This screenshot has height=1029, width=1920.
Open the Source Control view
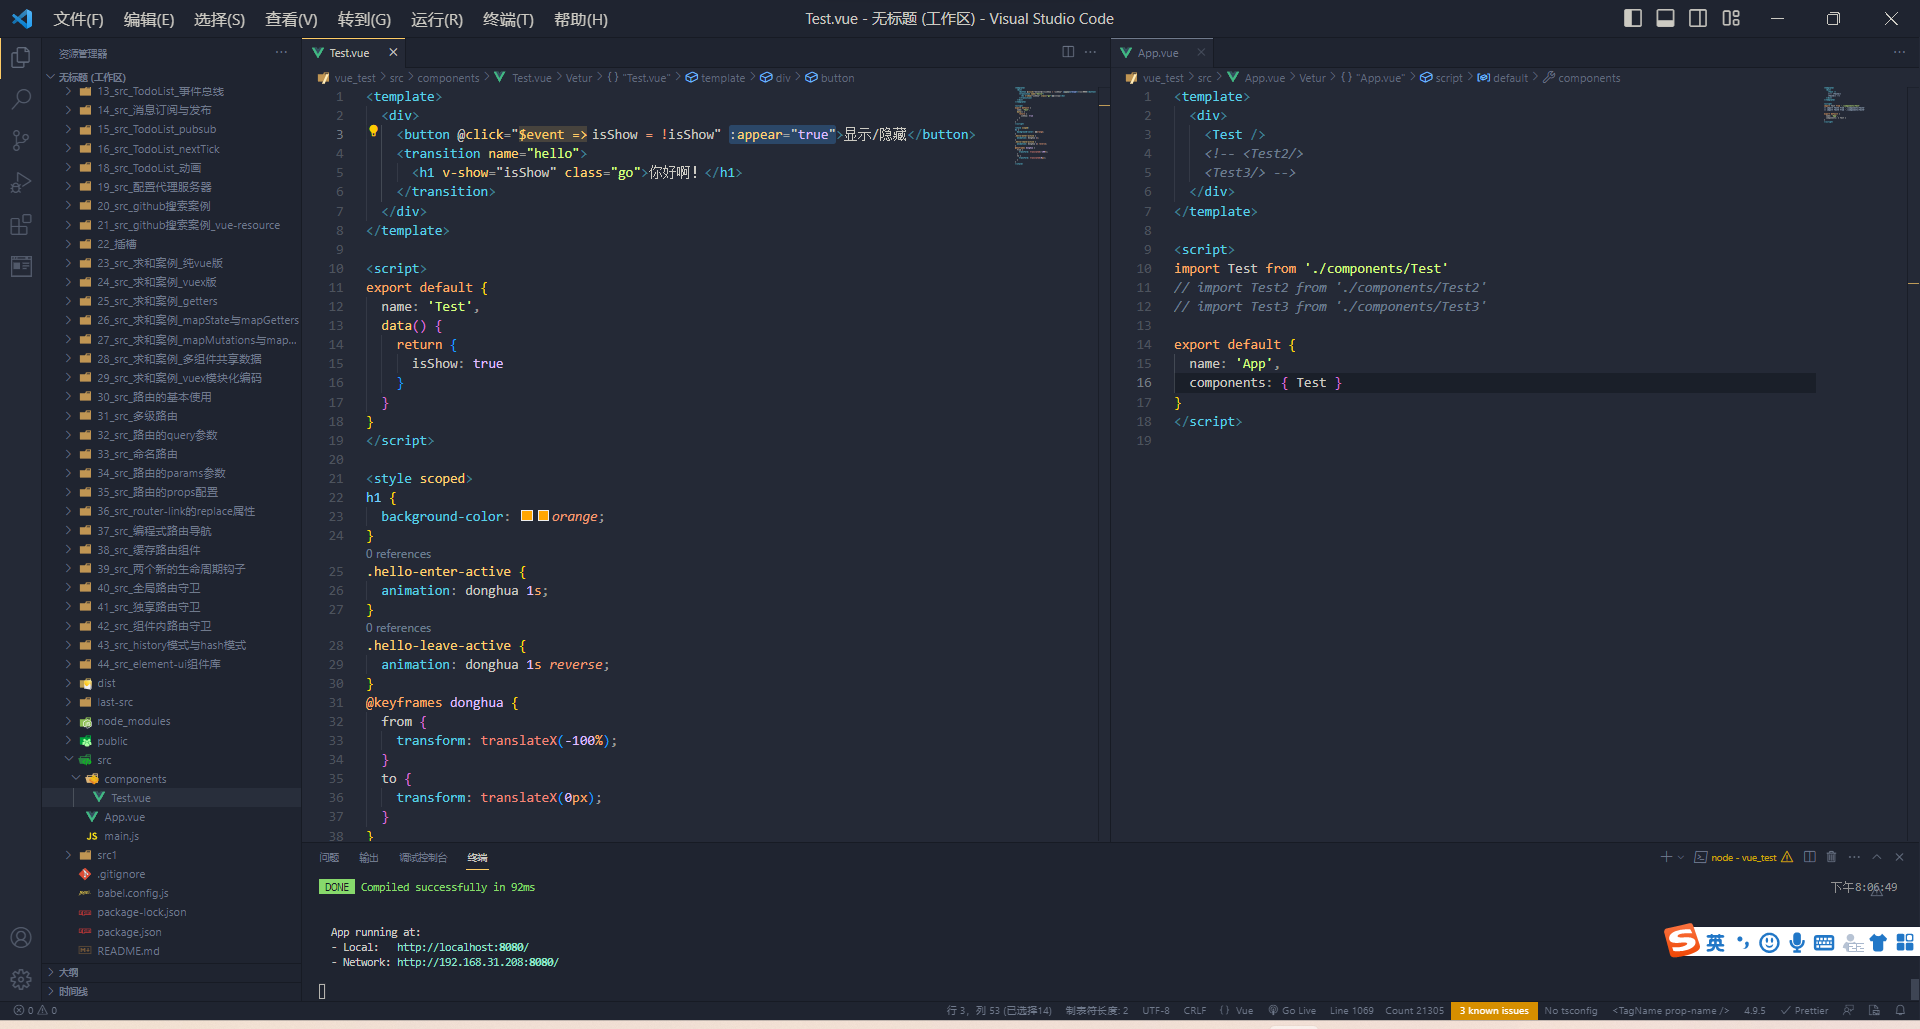[x=20, y=140]
